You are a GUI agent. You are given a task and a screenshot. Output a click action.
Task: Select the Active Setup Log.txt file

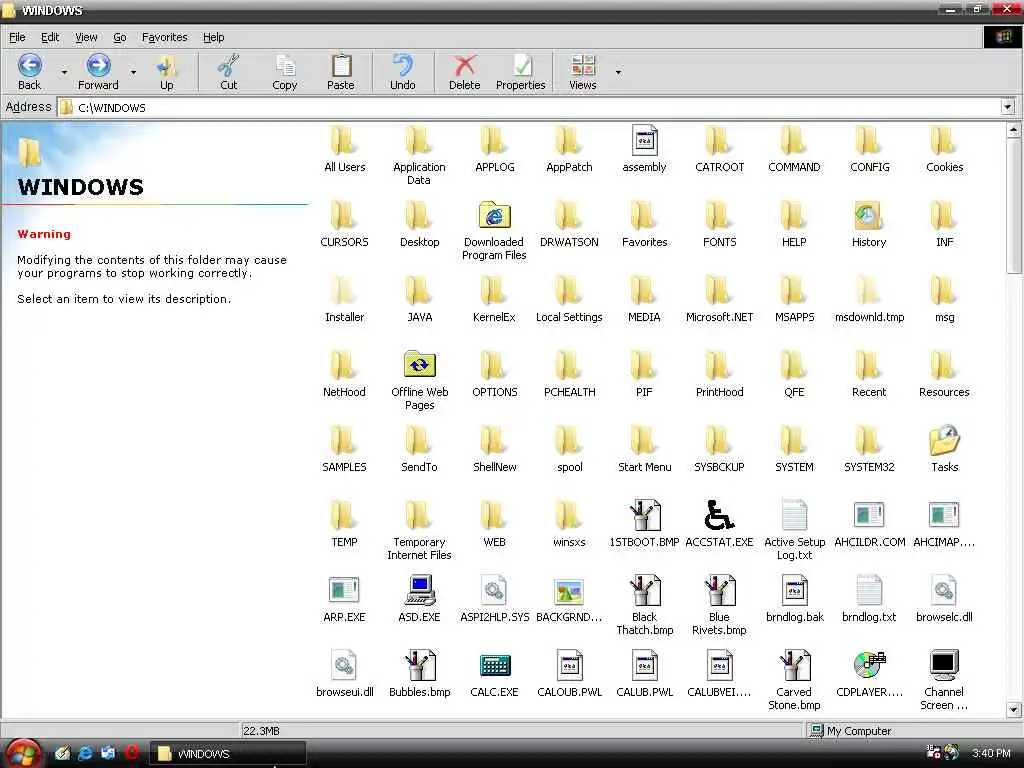tap(795, 530)
